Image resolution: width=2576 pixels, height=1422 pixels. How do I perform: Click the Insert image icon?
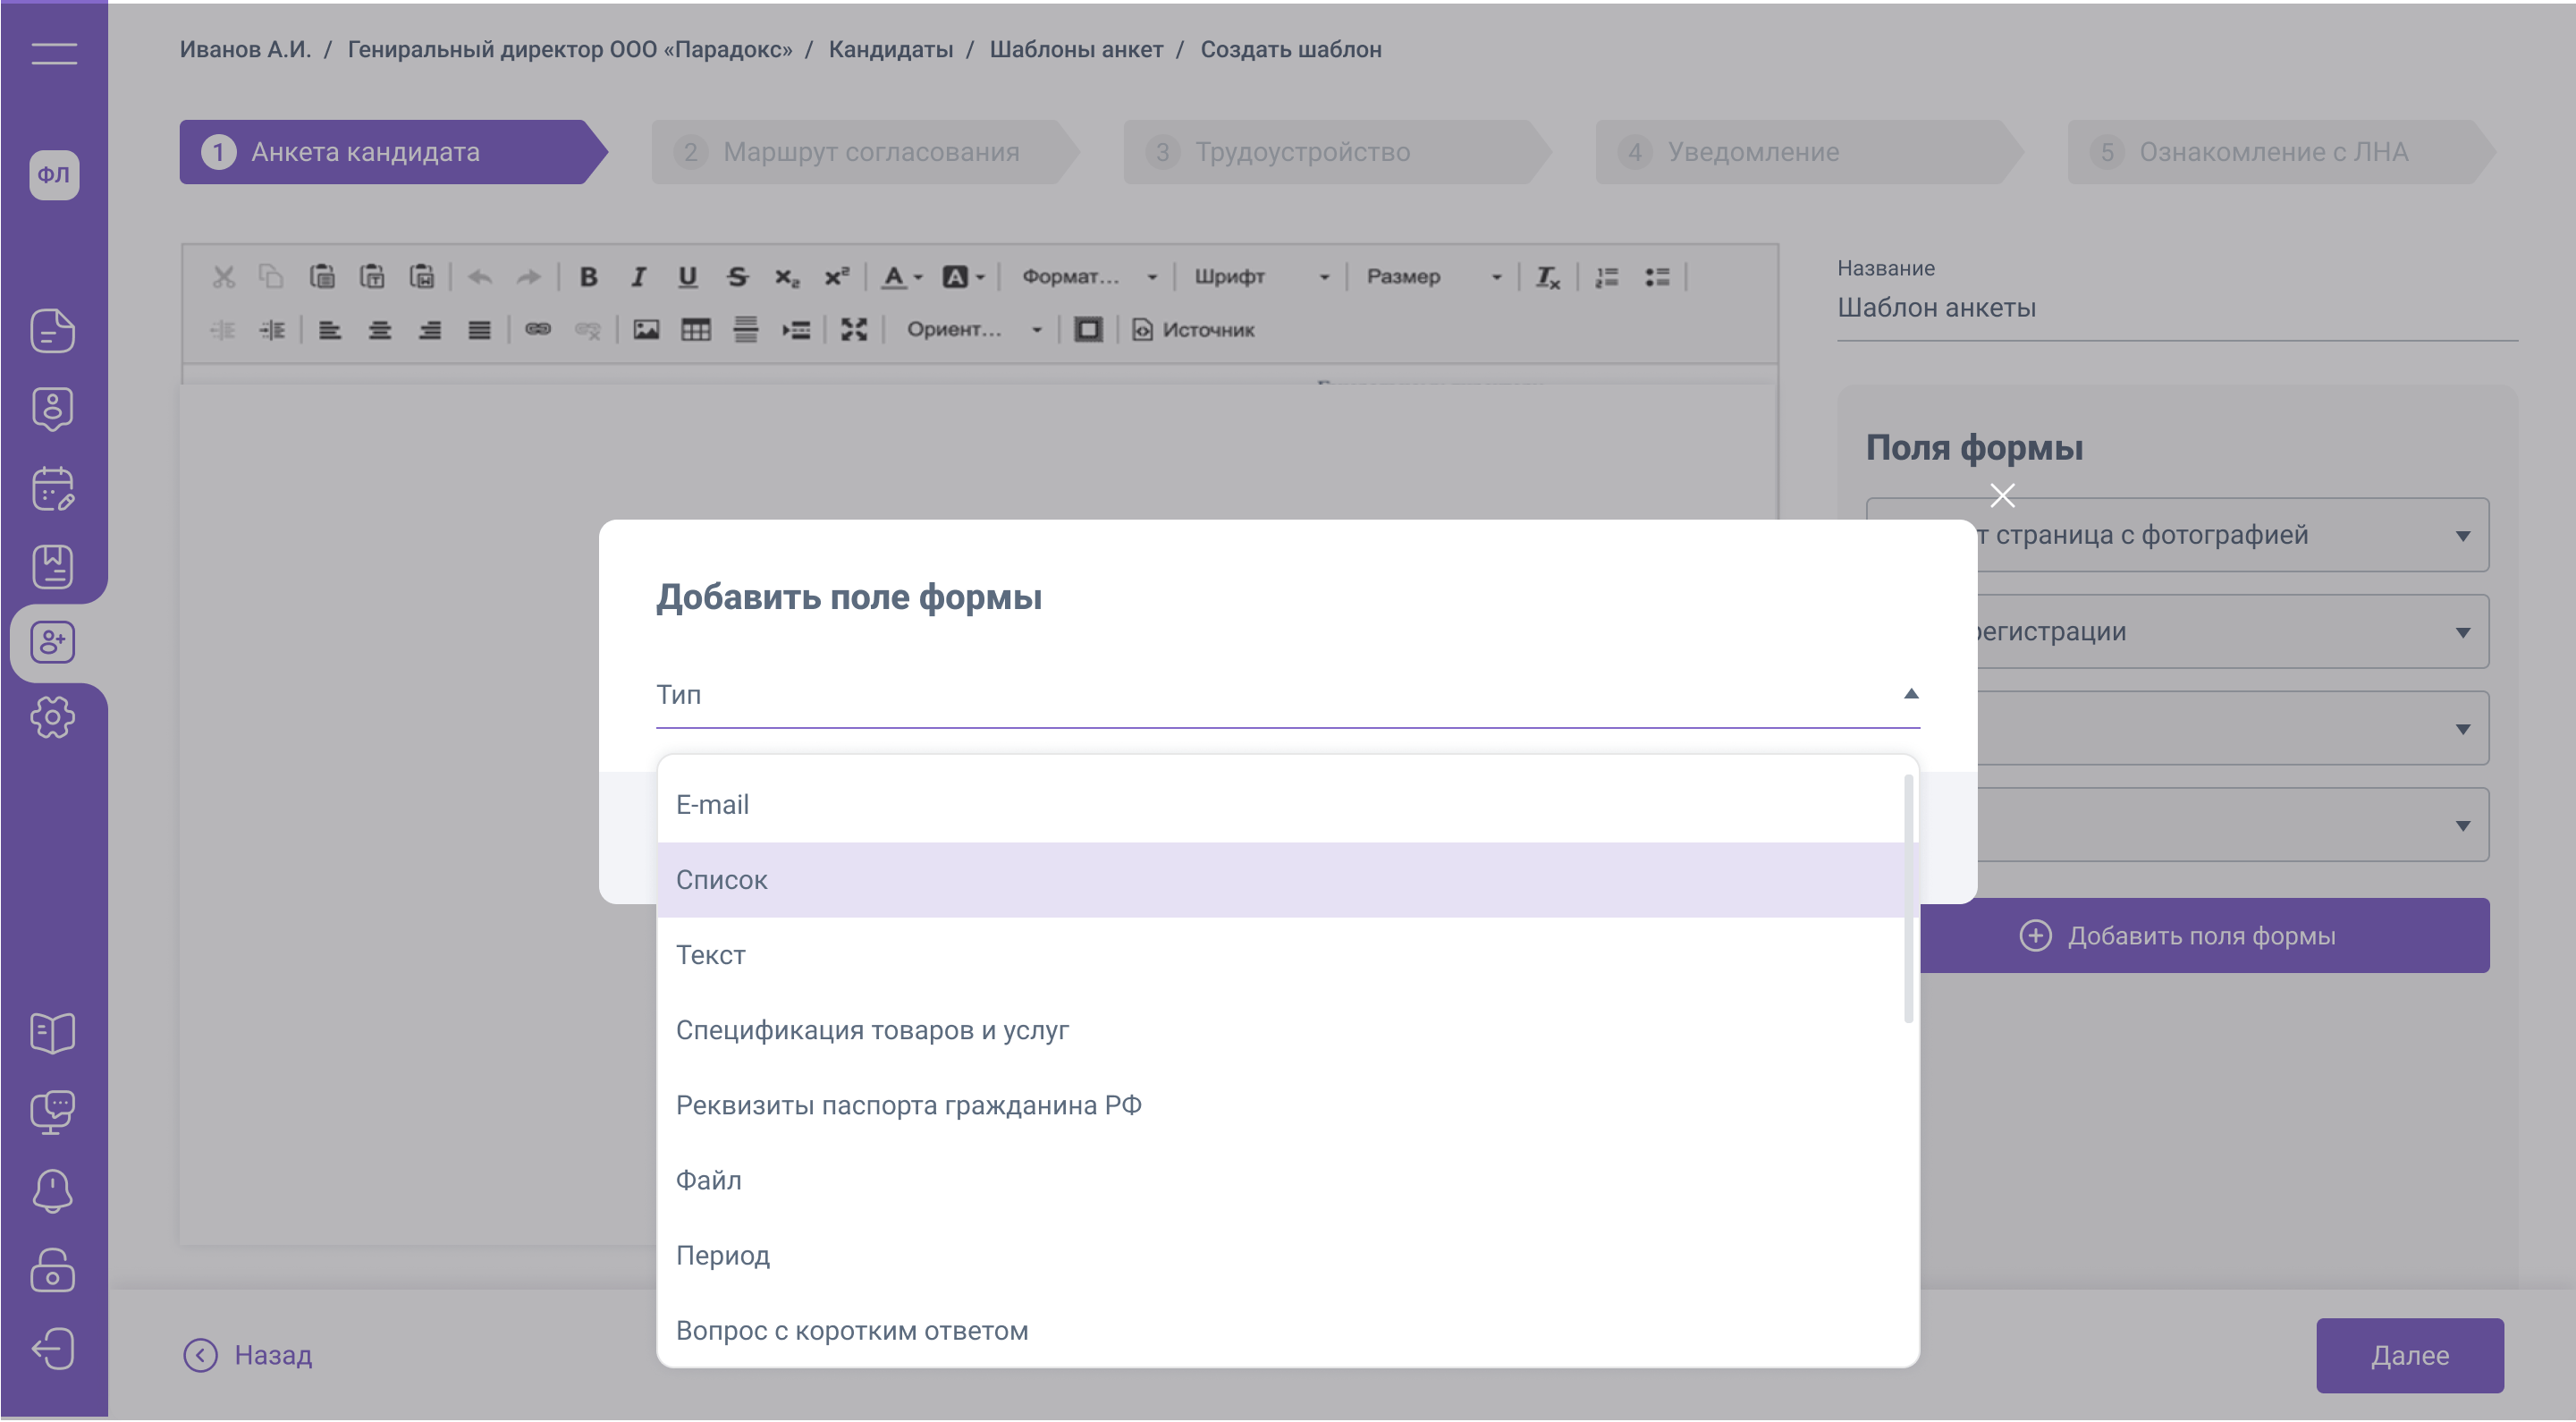tap(646, 330)
